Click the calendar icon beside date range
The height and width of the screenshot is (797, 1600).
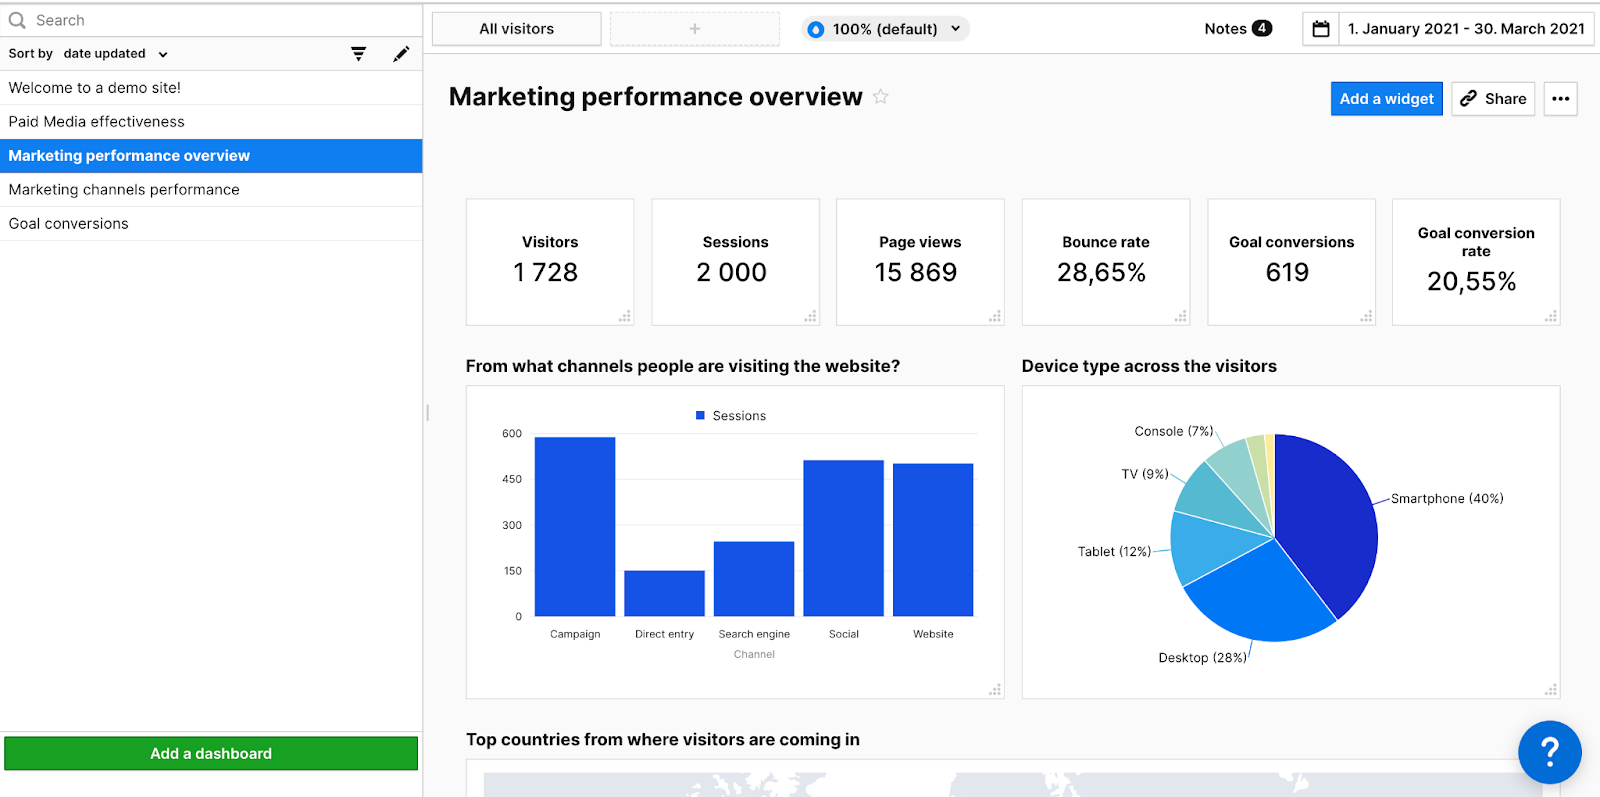[1321, 29]
